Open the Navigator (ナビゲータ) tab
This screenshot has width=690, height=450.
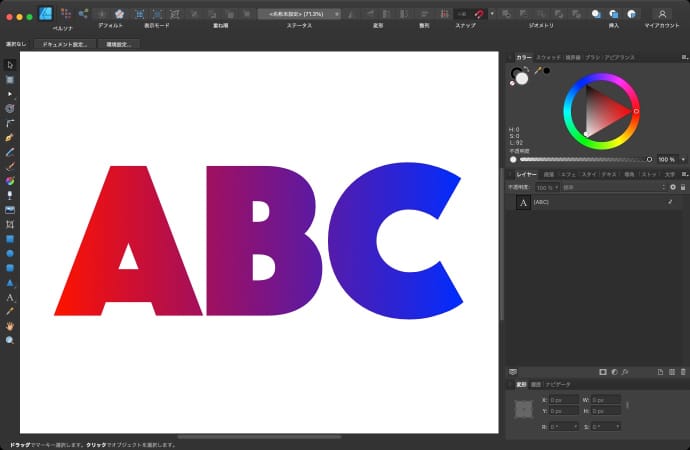557,384
